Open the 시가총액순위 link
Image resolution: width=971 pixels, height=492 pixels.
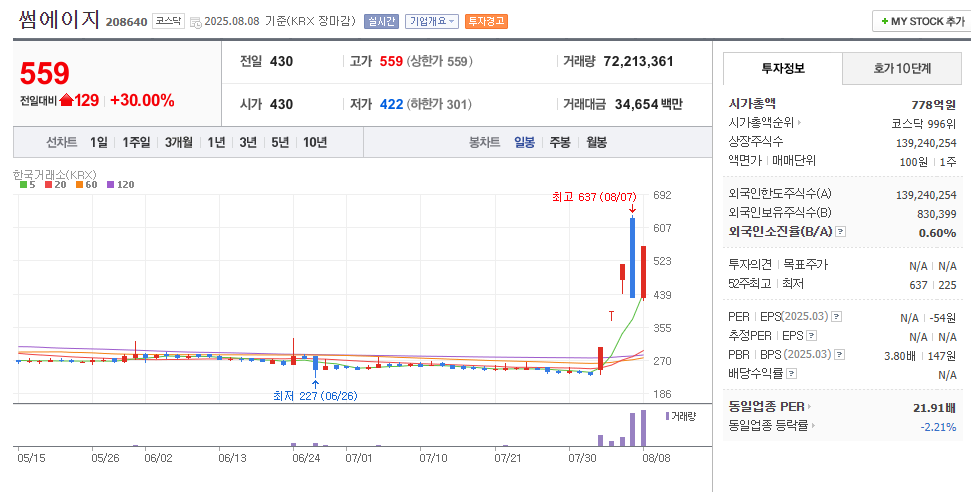(x=765, y=123)
